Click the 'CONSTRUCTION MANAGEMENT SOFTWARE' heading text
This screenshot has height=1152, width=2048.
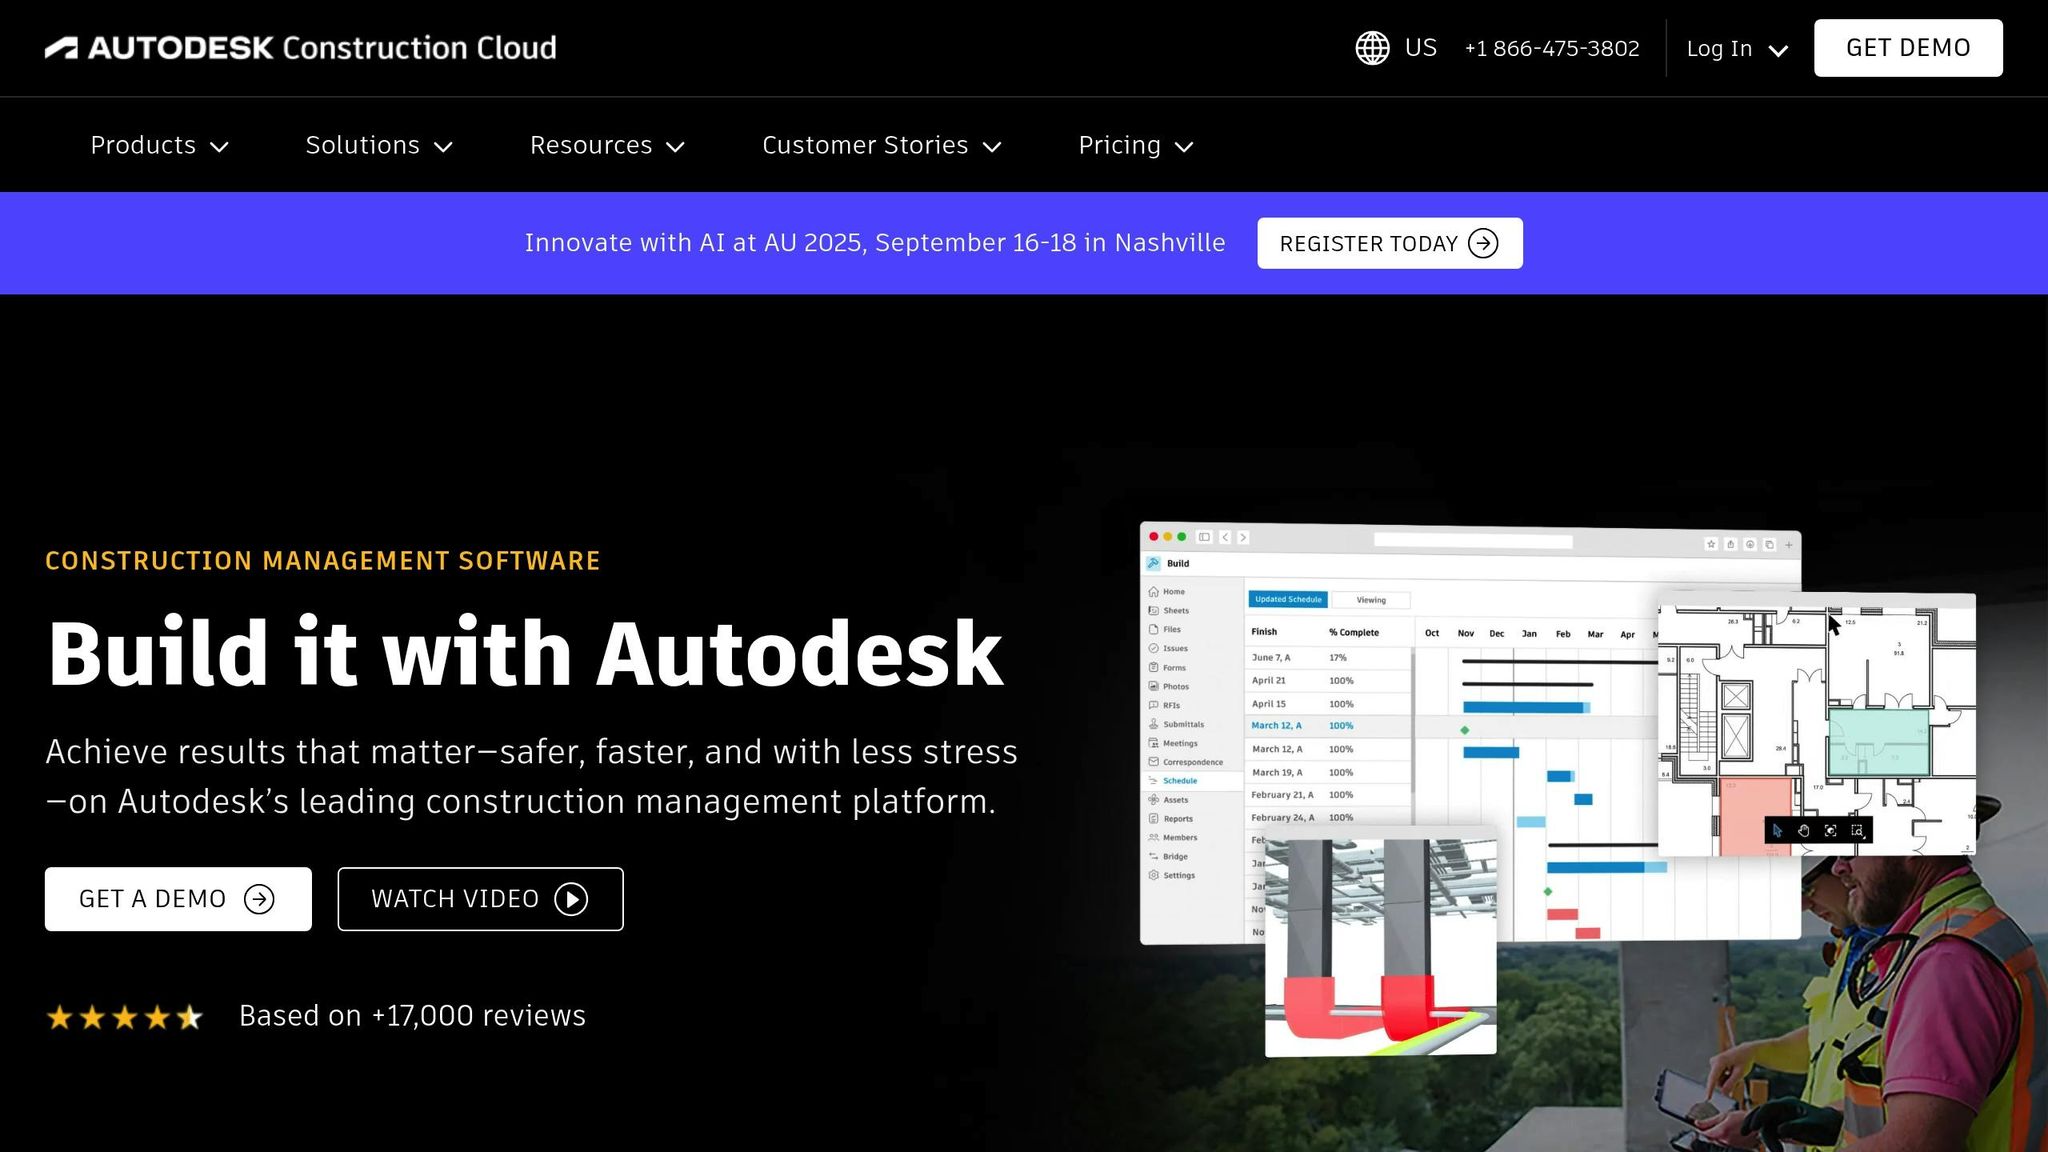point(322,561)
